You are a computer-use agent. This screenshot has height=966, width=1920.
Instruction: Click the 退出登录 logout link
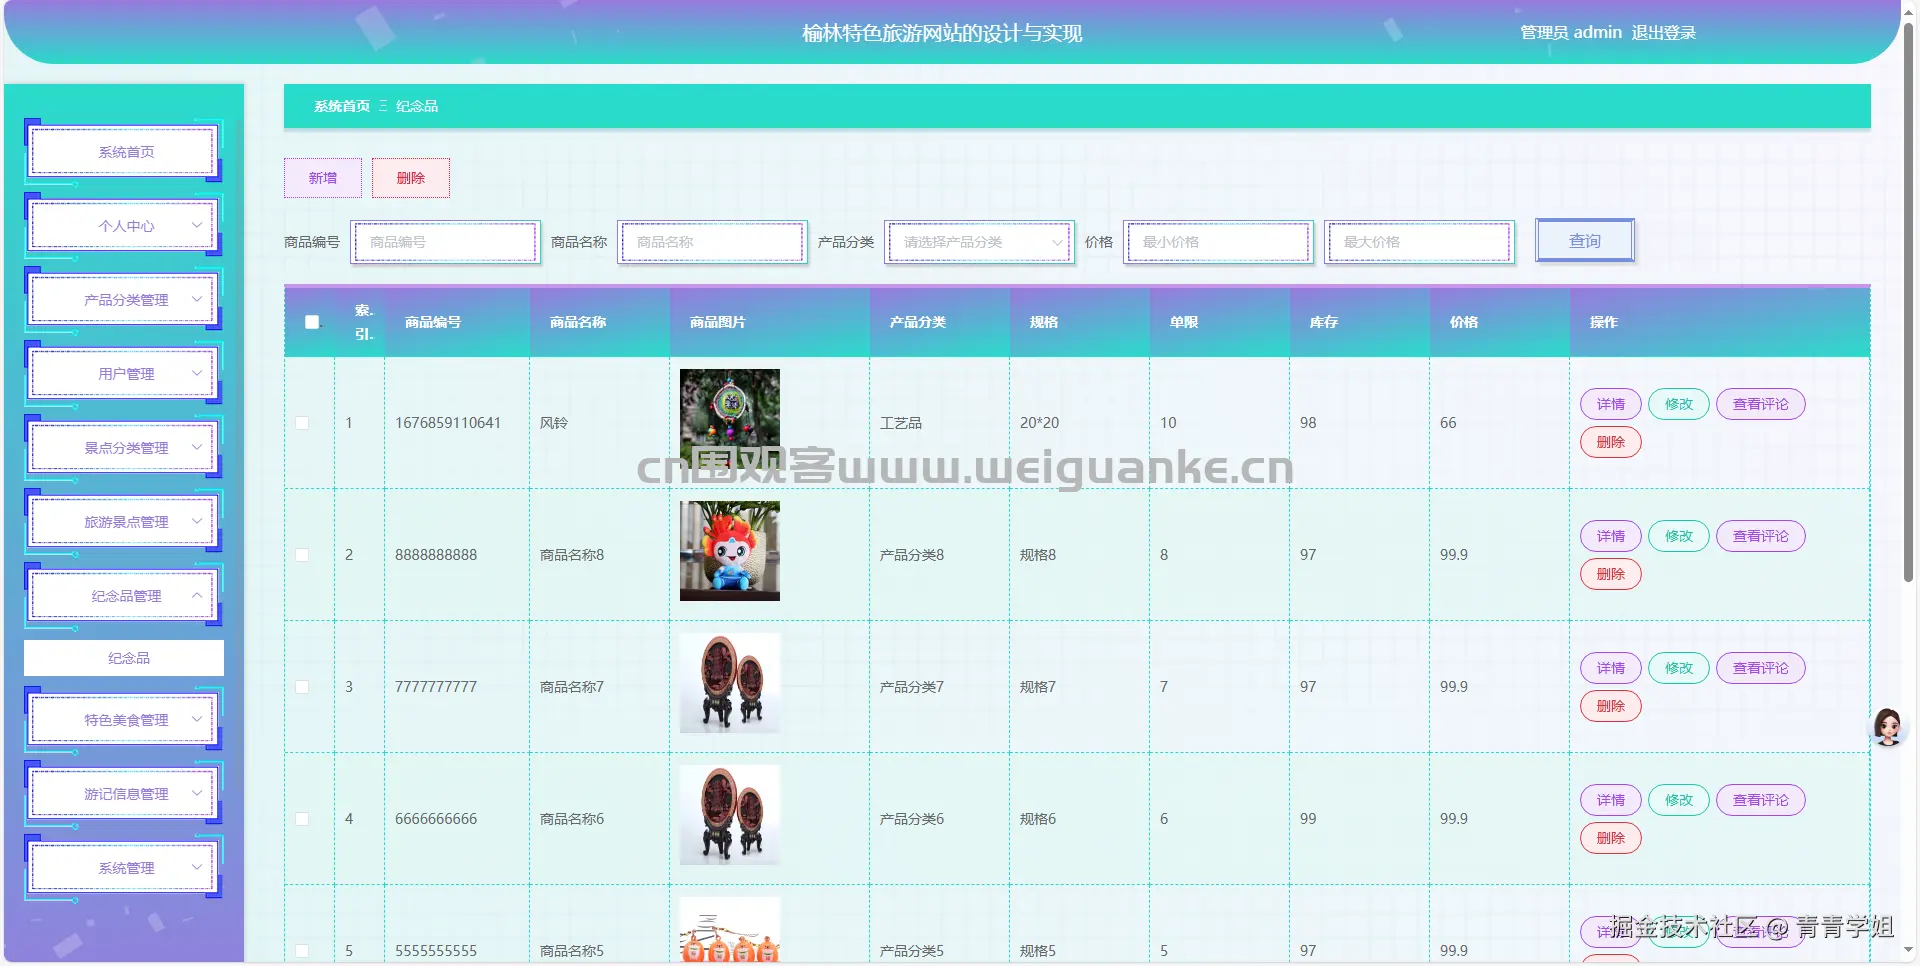(x=1663, y=33)
